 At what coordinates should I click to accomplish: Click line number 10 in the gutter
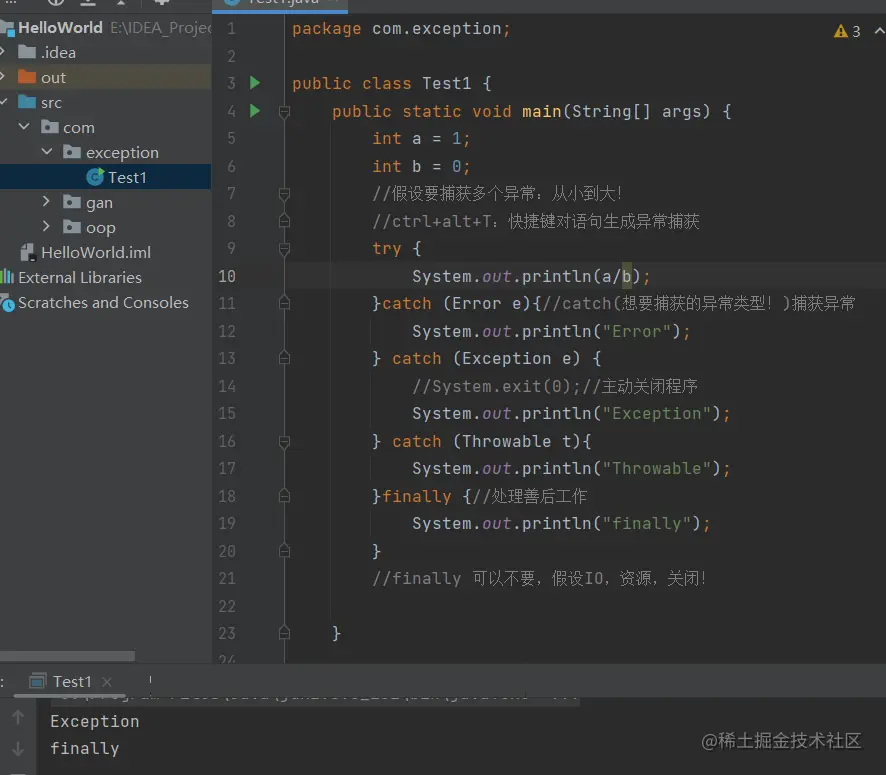pos(227,276)
